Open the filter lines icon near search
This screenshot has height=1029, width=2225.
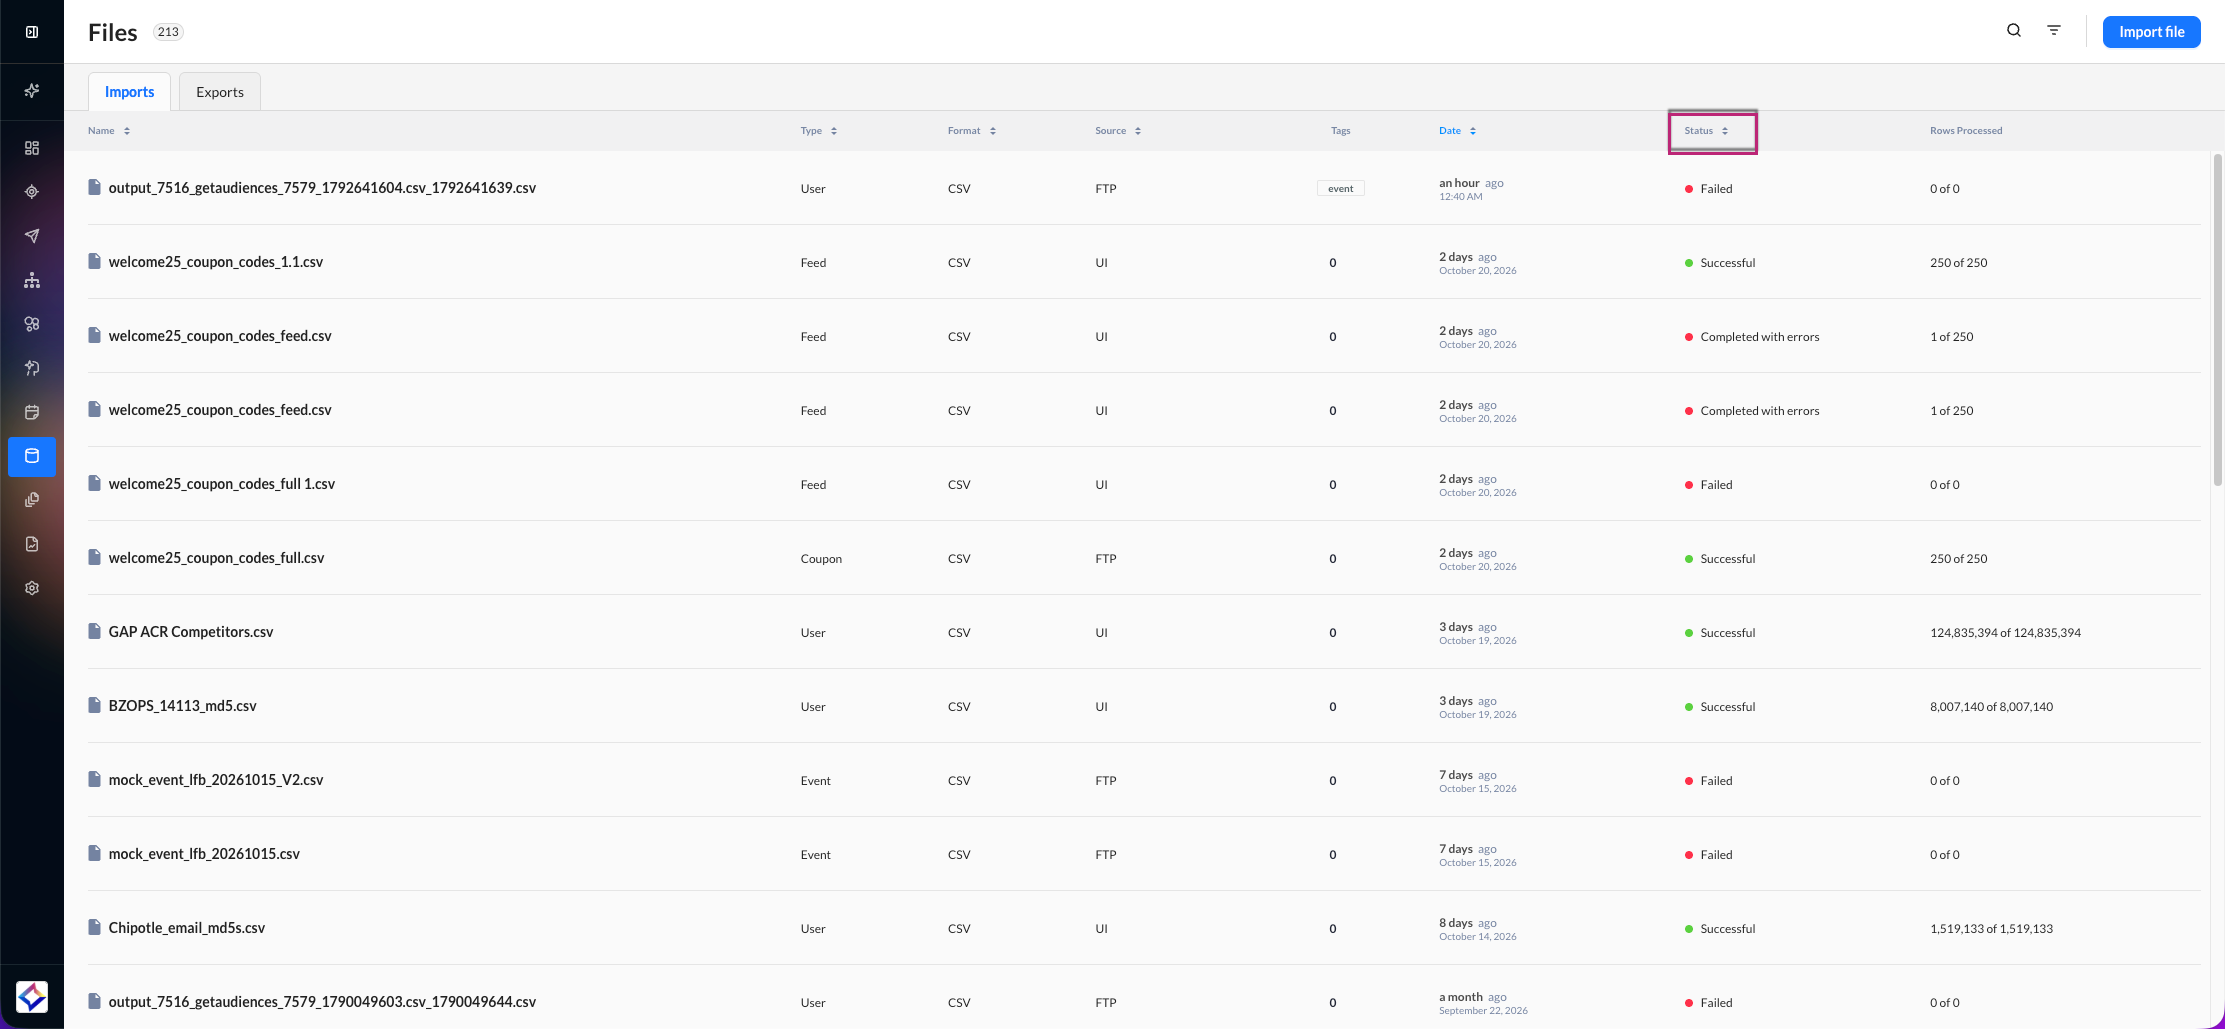(x=2054, y=31)
